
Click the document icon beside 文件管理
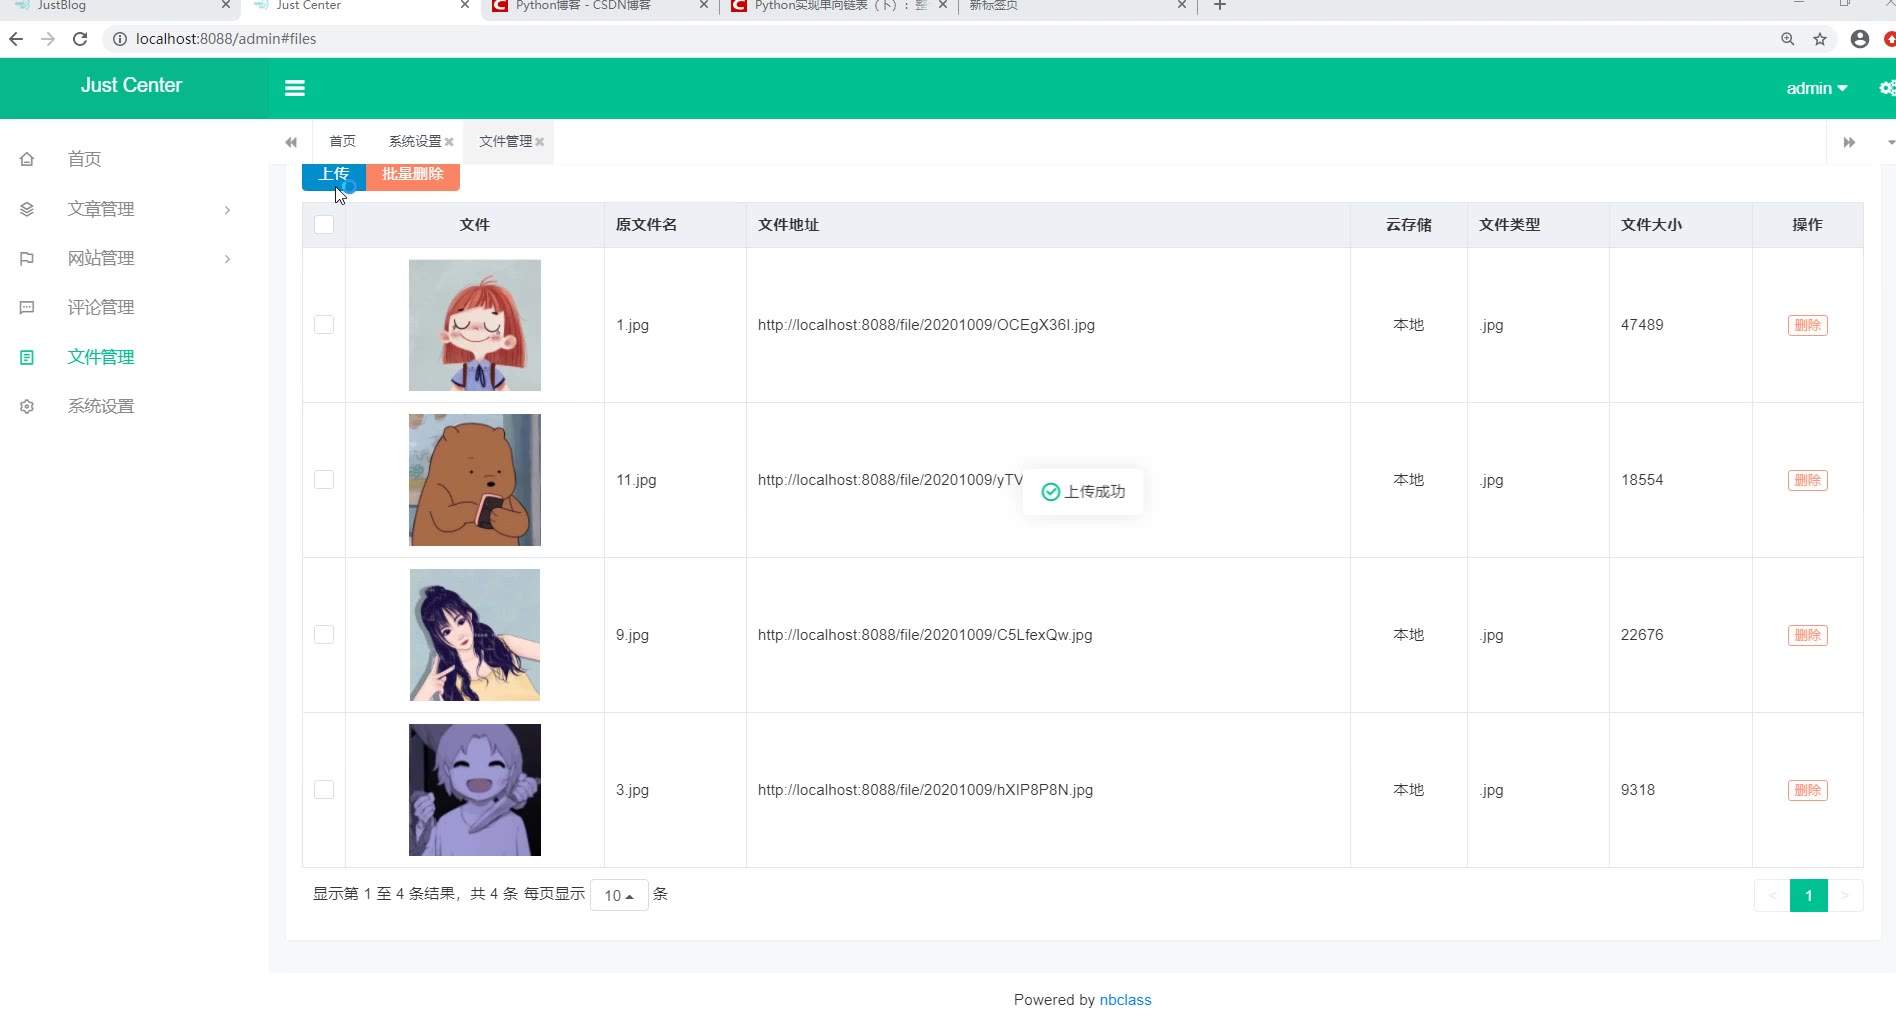tap(27, 357)
